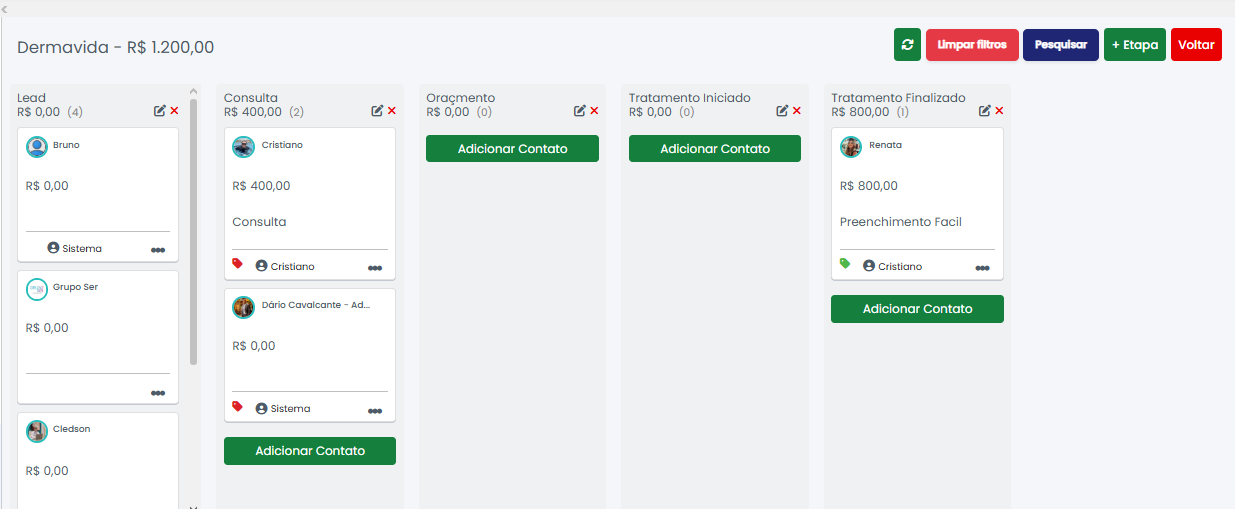This screenshot has height=509, width=1235.
Task: Click Adicionar Contato in Tratamento Finalizado column
Action: pos(917,309)
